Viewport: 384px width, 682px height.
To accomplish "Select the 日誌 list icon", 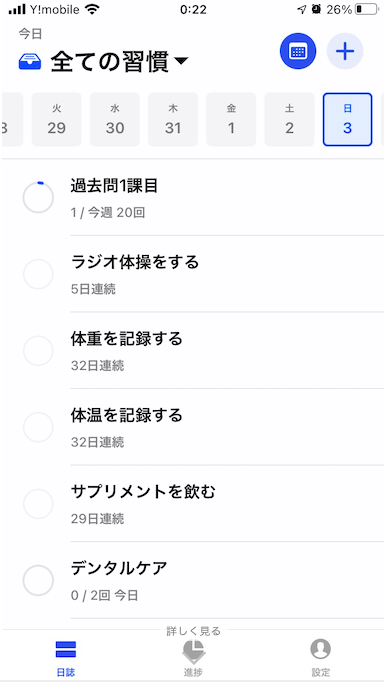I will point(66,649).
